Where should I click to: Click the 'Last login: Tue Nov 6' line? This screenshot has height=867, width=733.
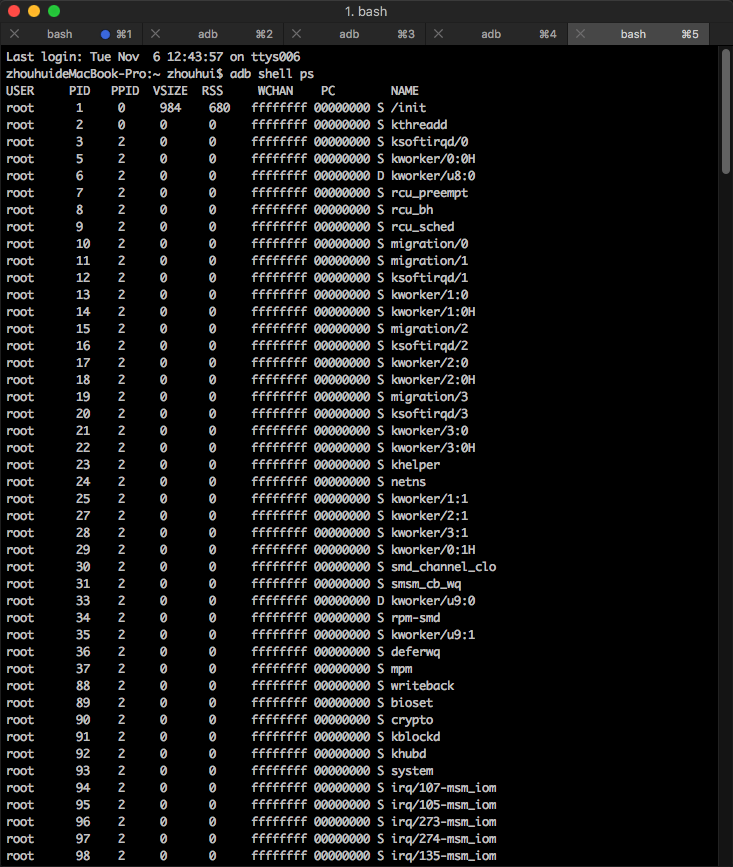click(153, 57)
